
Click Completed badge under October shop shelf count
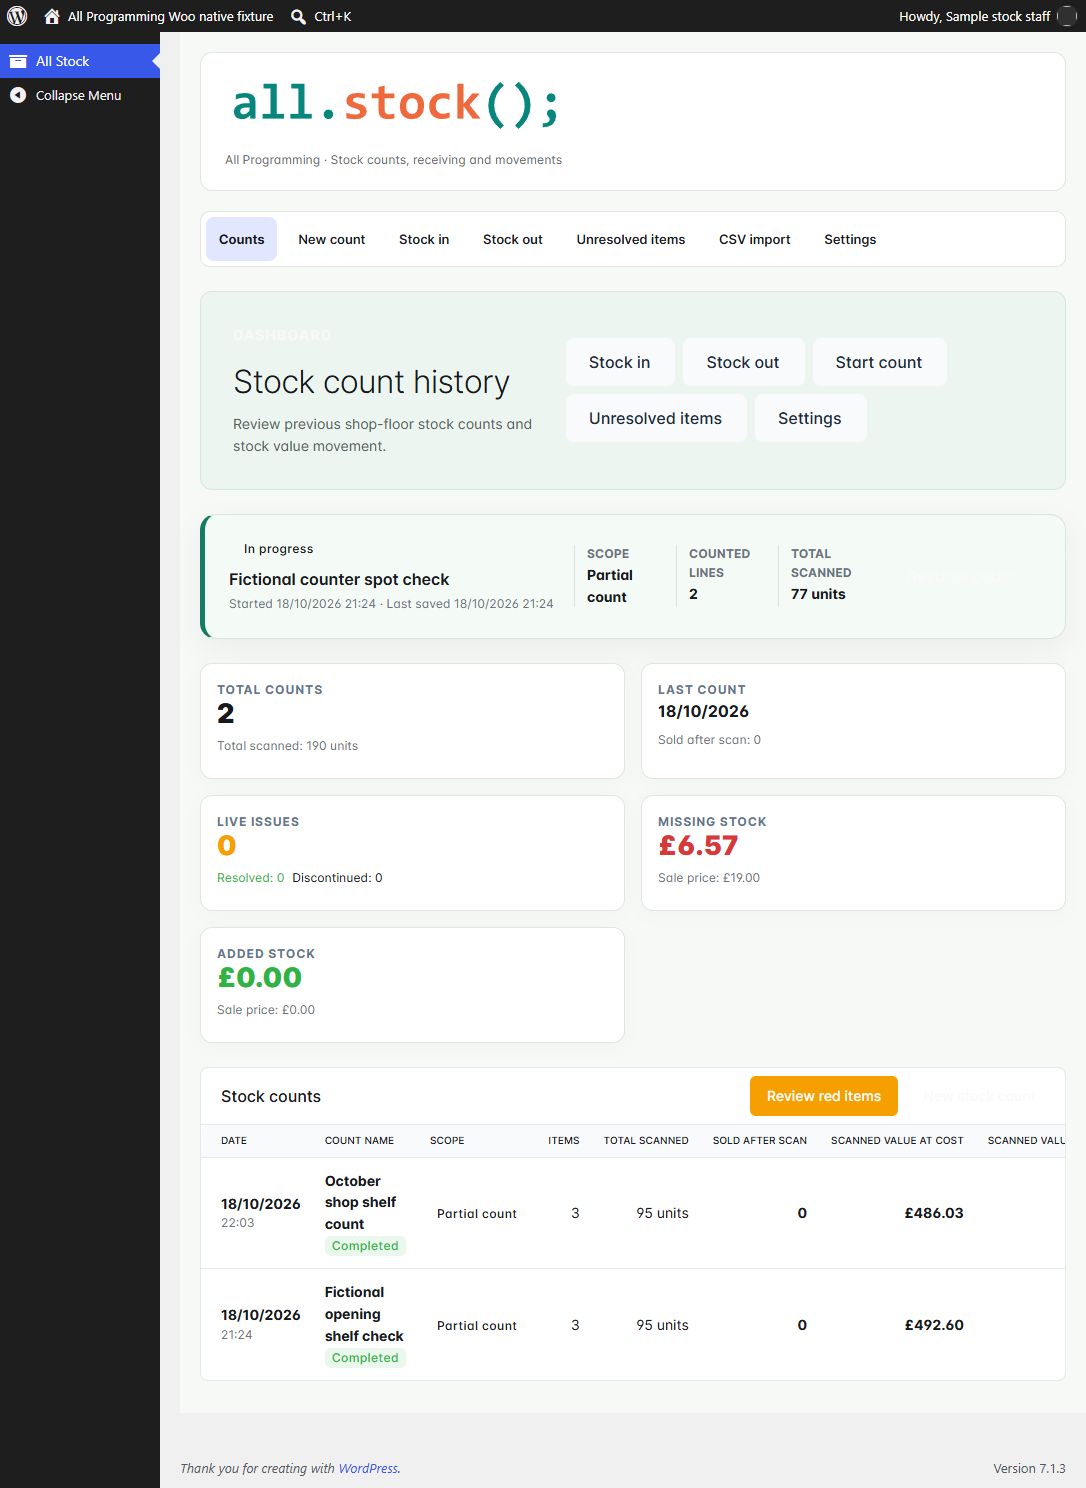click(x=365, y=1246)
